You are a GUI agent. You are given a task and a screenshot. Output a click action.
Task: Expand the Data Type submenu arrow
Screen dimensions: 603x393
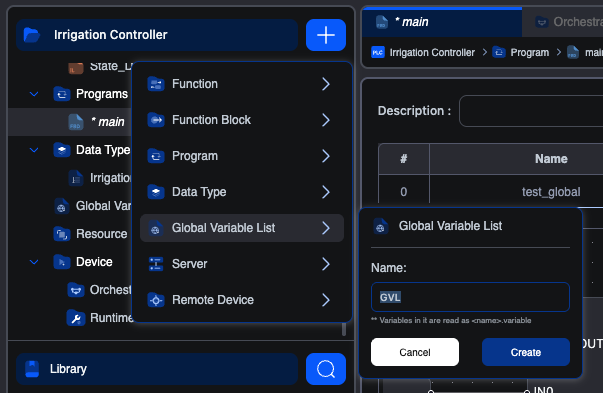(x=326, y=192)
